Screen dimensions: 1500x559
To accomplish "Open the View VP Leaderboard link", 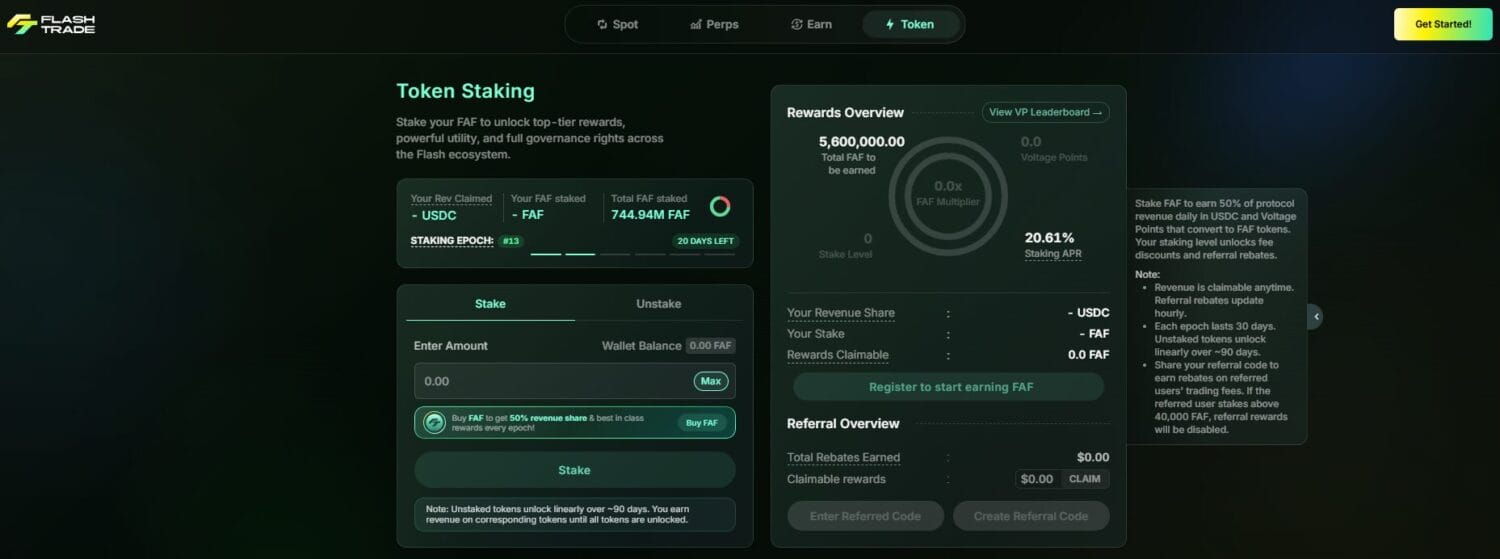I will [x=1045, y=112].
